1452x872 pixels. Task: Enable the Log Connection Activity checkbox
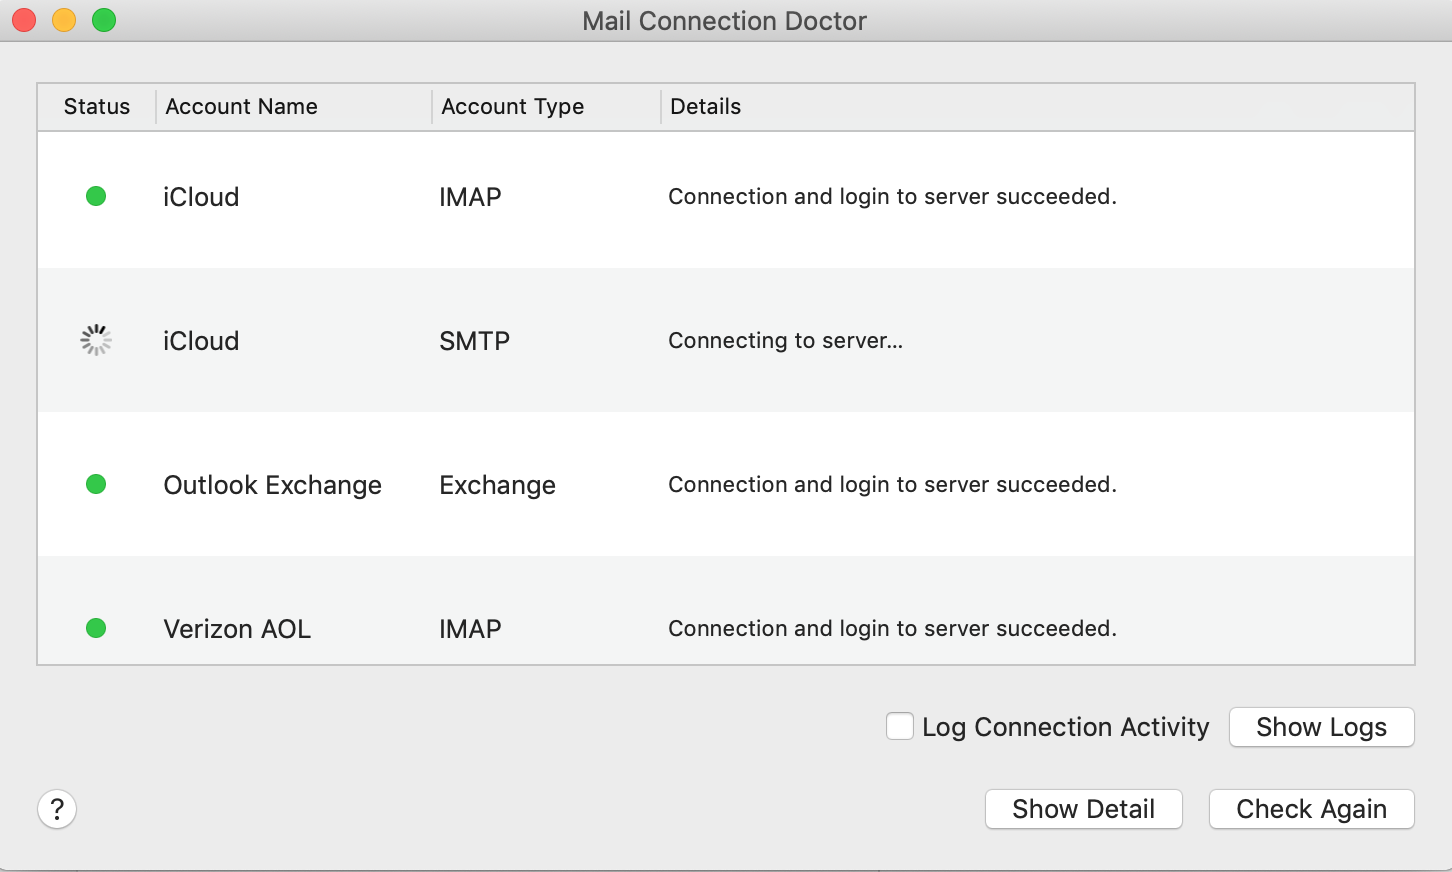tap(900, 726)
